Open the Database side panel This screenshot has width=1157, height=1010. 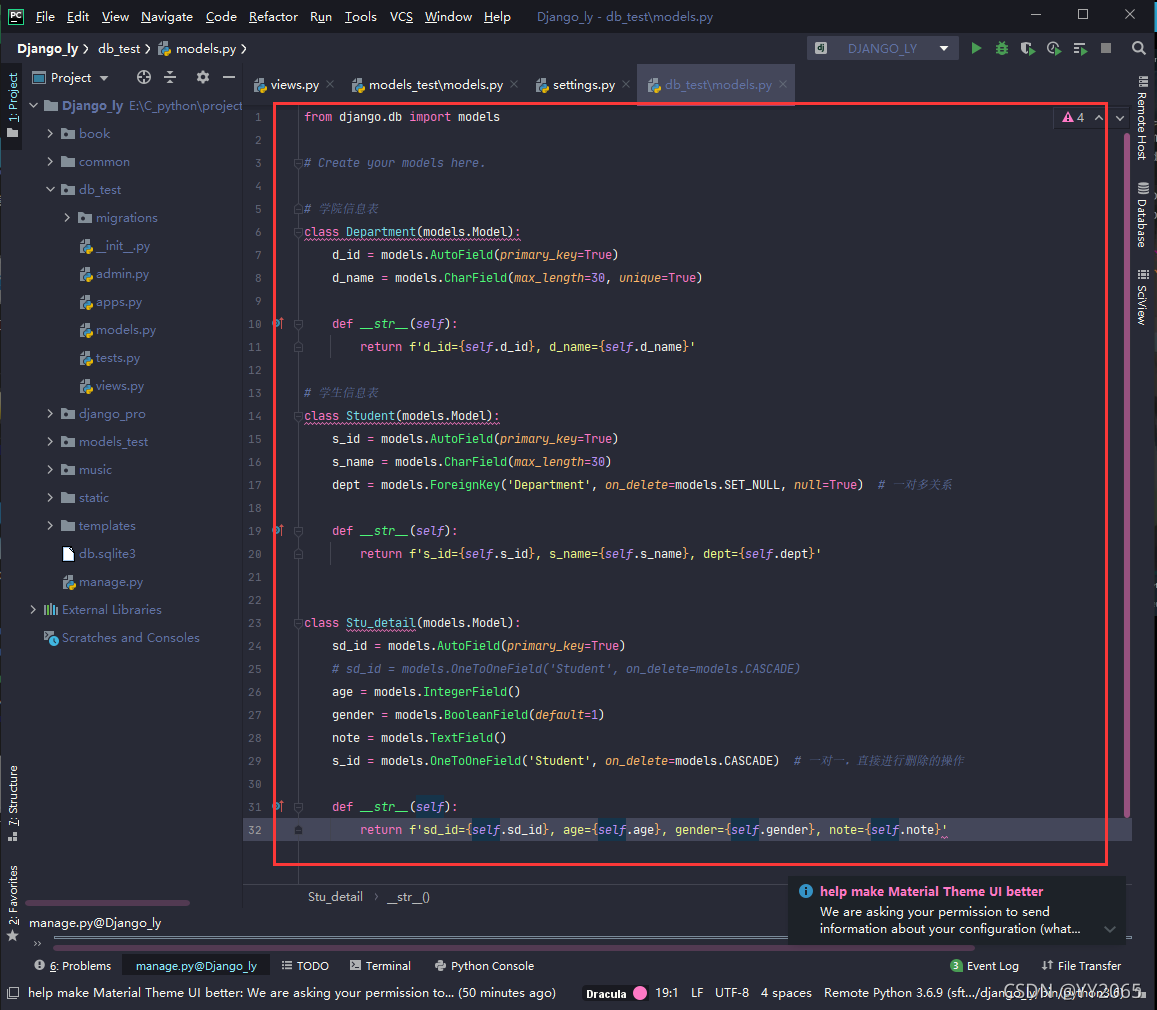1142,215
